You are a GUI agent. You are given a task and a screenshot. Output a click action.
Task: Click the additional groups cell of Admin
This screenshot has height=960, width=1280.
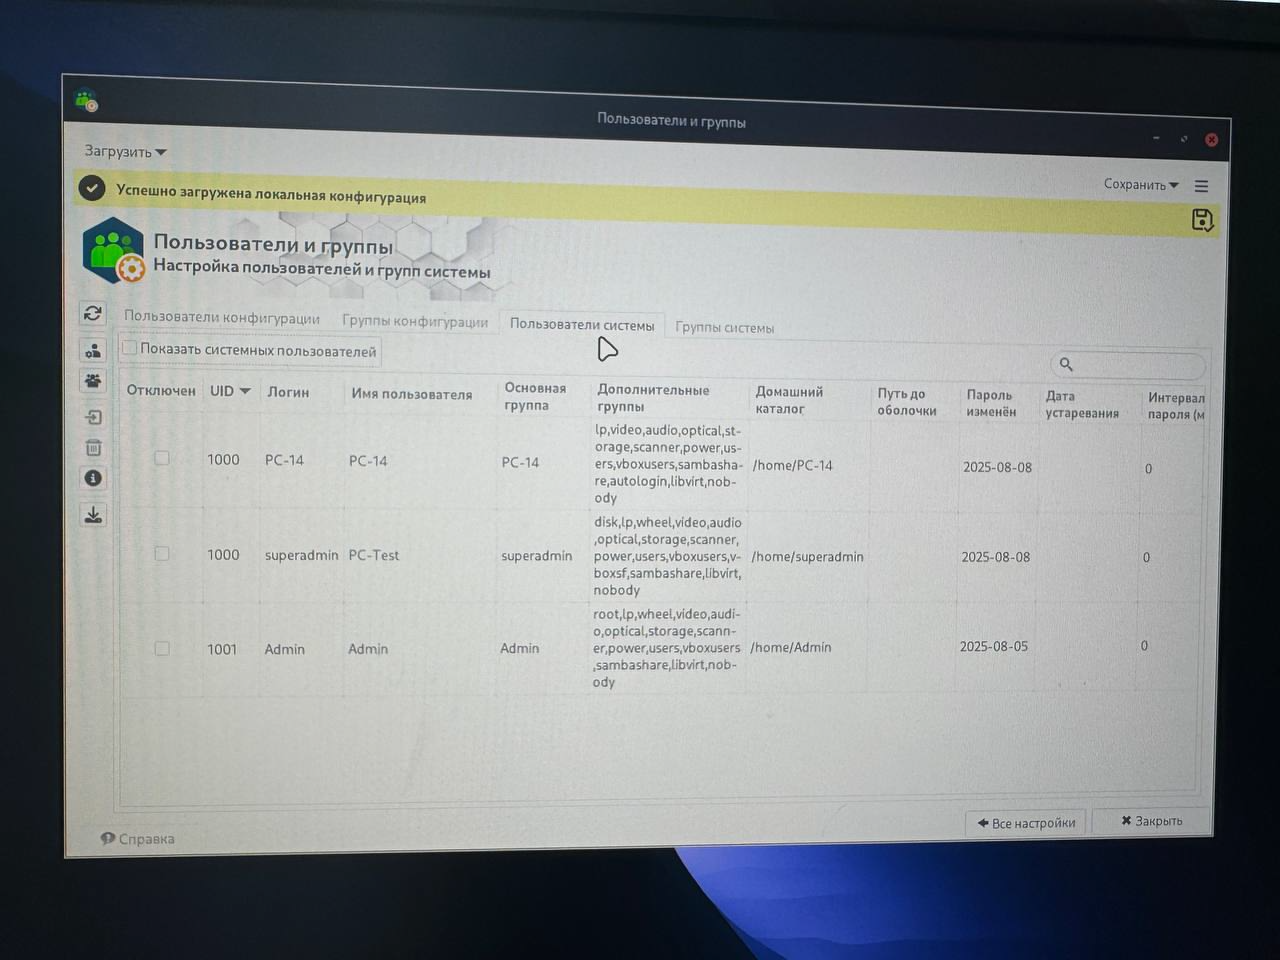coord(666,648)
